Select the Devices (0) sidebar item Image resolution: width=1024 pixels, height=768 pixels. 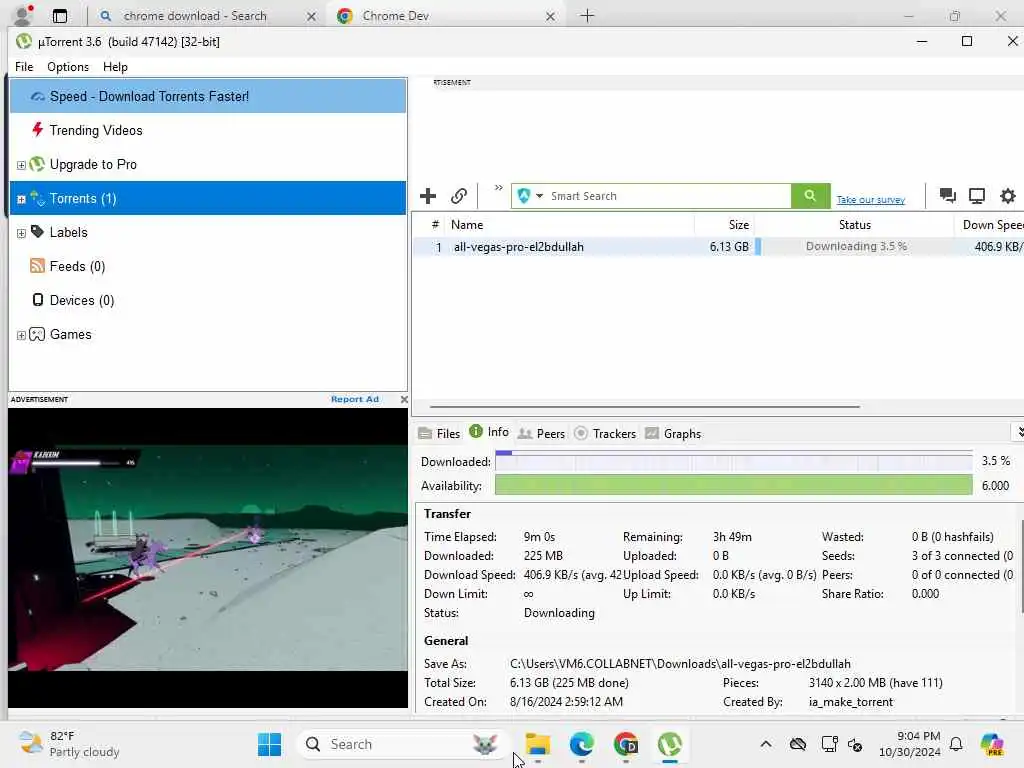click(208, 300)
